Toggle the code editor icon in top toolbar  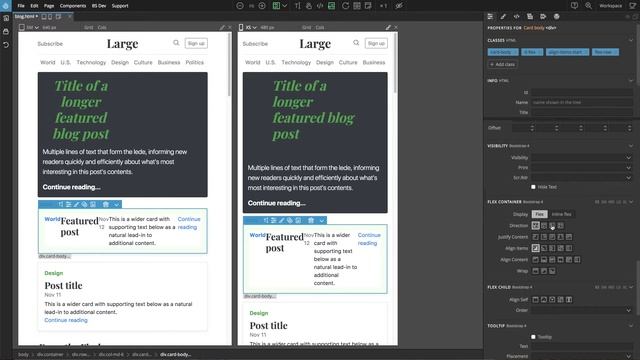(320, 6)
